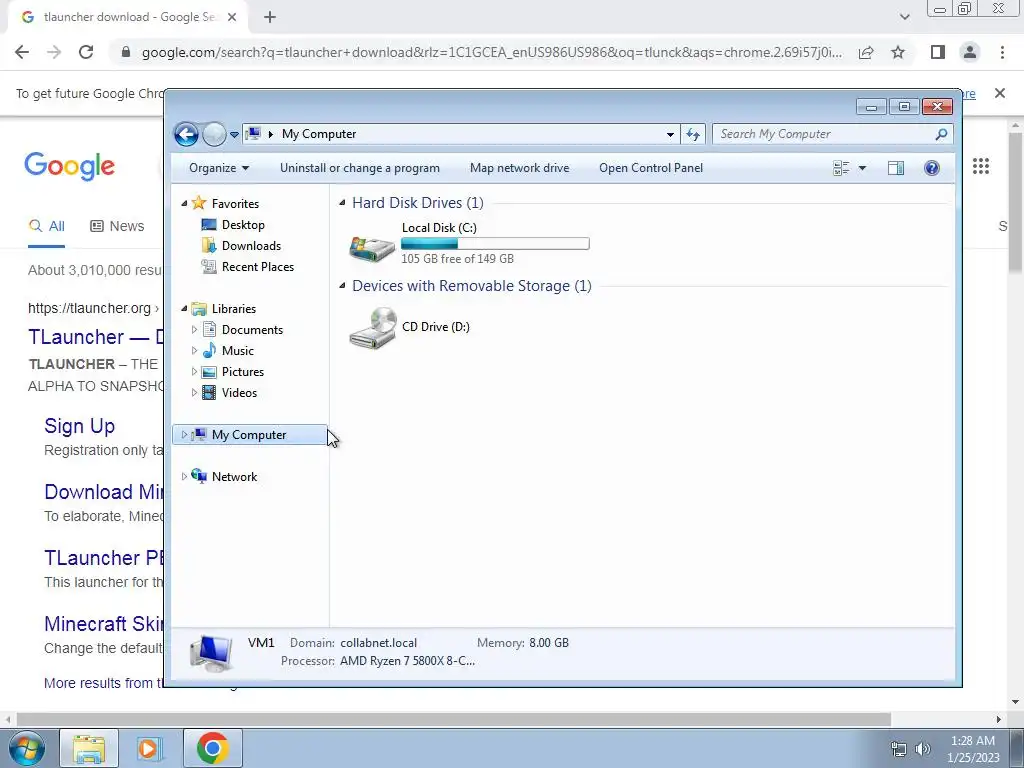
Task: Open Downloads in Favorites
Action: (251, 246)
